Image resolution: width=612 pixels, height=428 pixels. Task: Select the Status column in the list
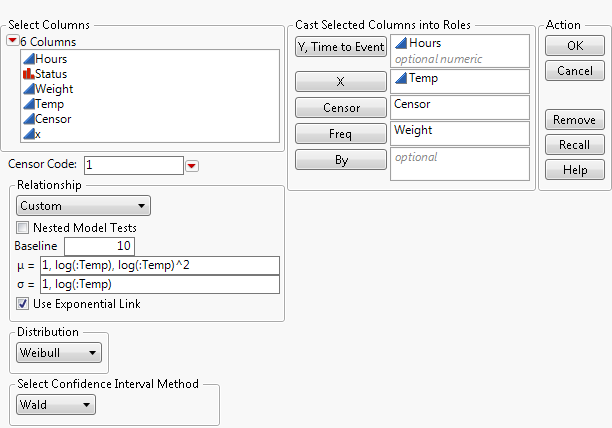coord(49,74)
